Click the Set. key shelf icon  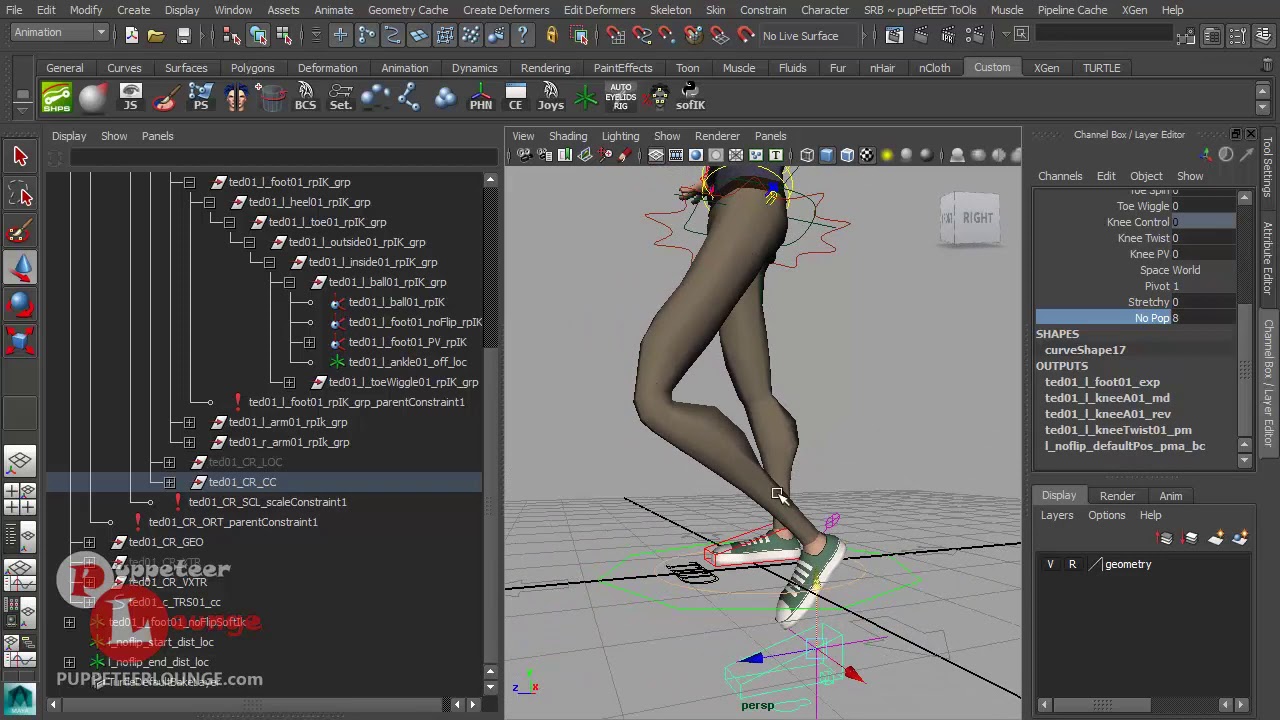(x=341, y=97)
